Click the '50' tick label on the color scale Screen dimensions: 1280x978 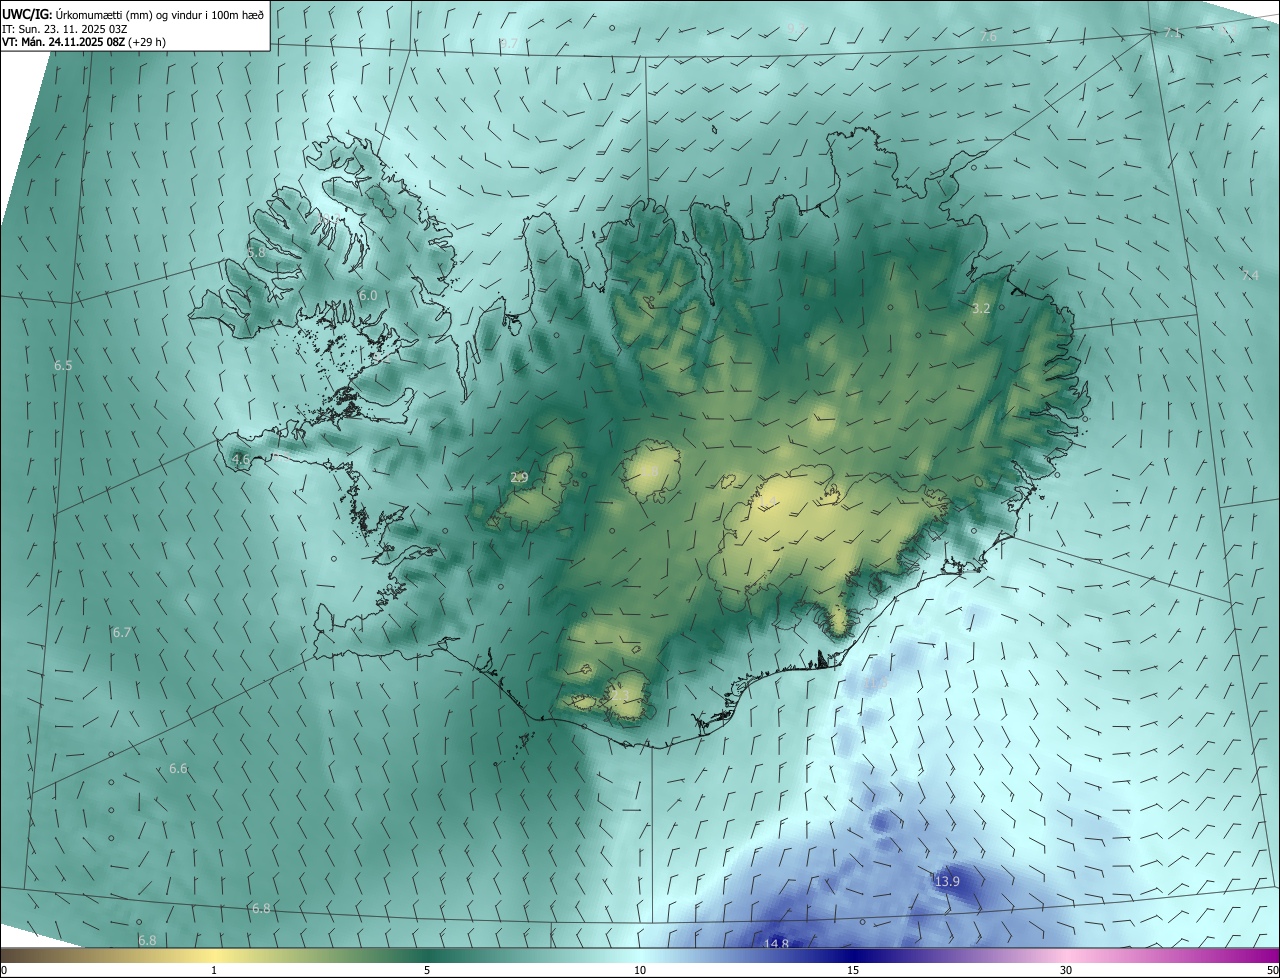(1272, 970)
